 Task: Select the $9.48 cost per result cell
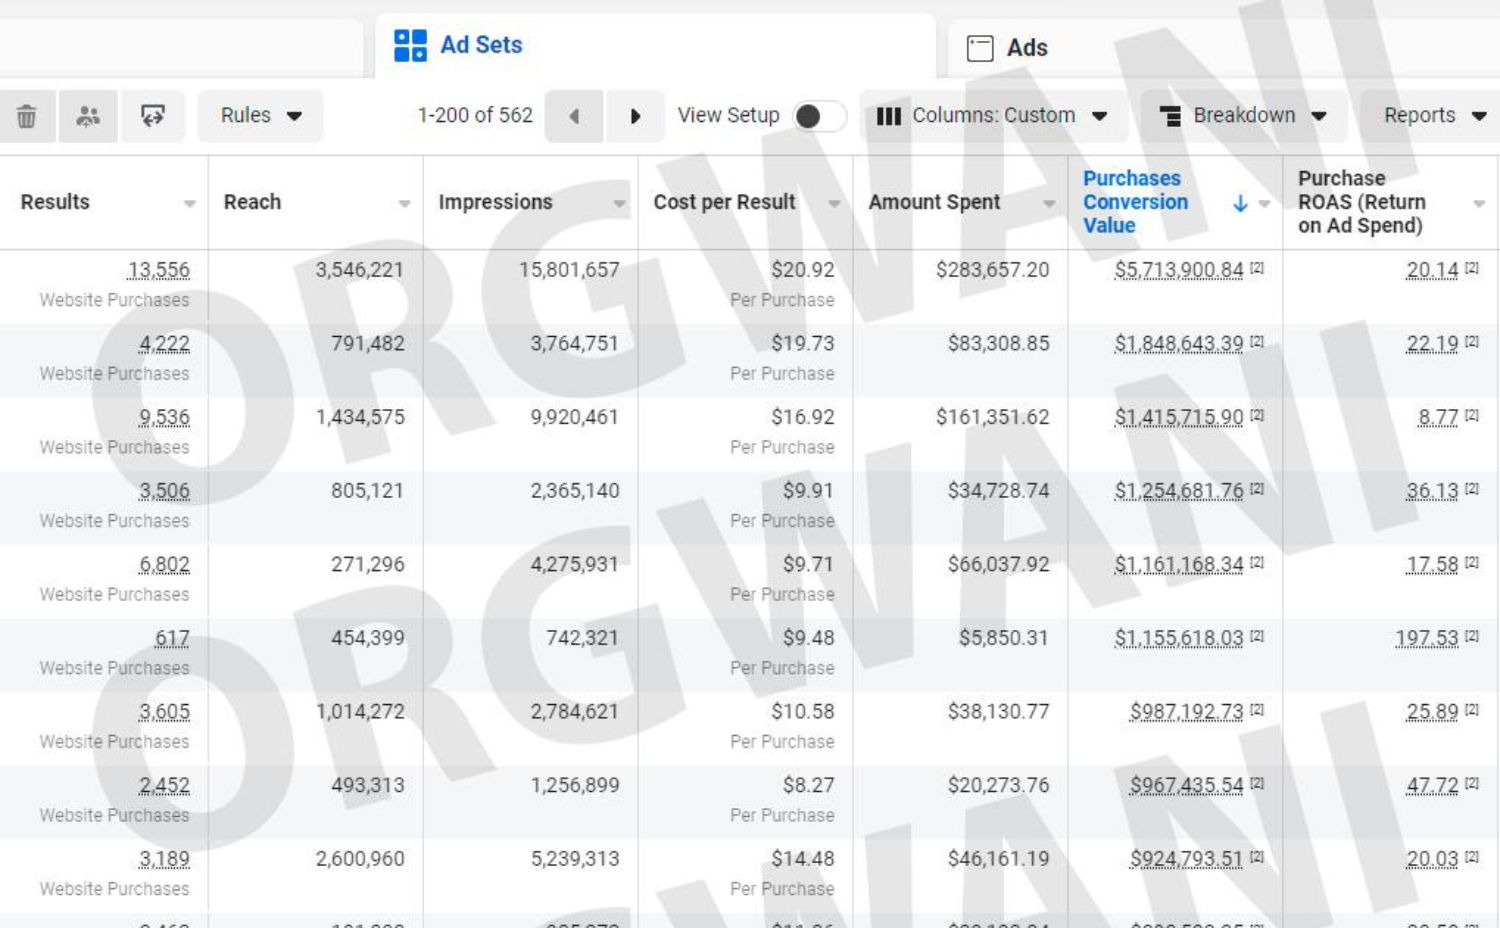tap(808, 638)
